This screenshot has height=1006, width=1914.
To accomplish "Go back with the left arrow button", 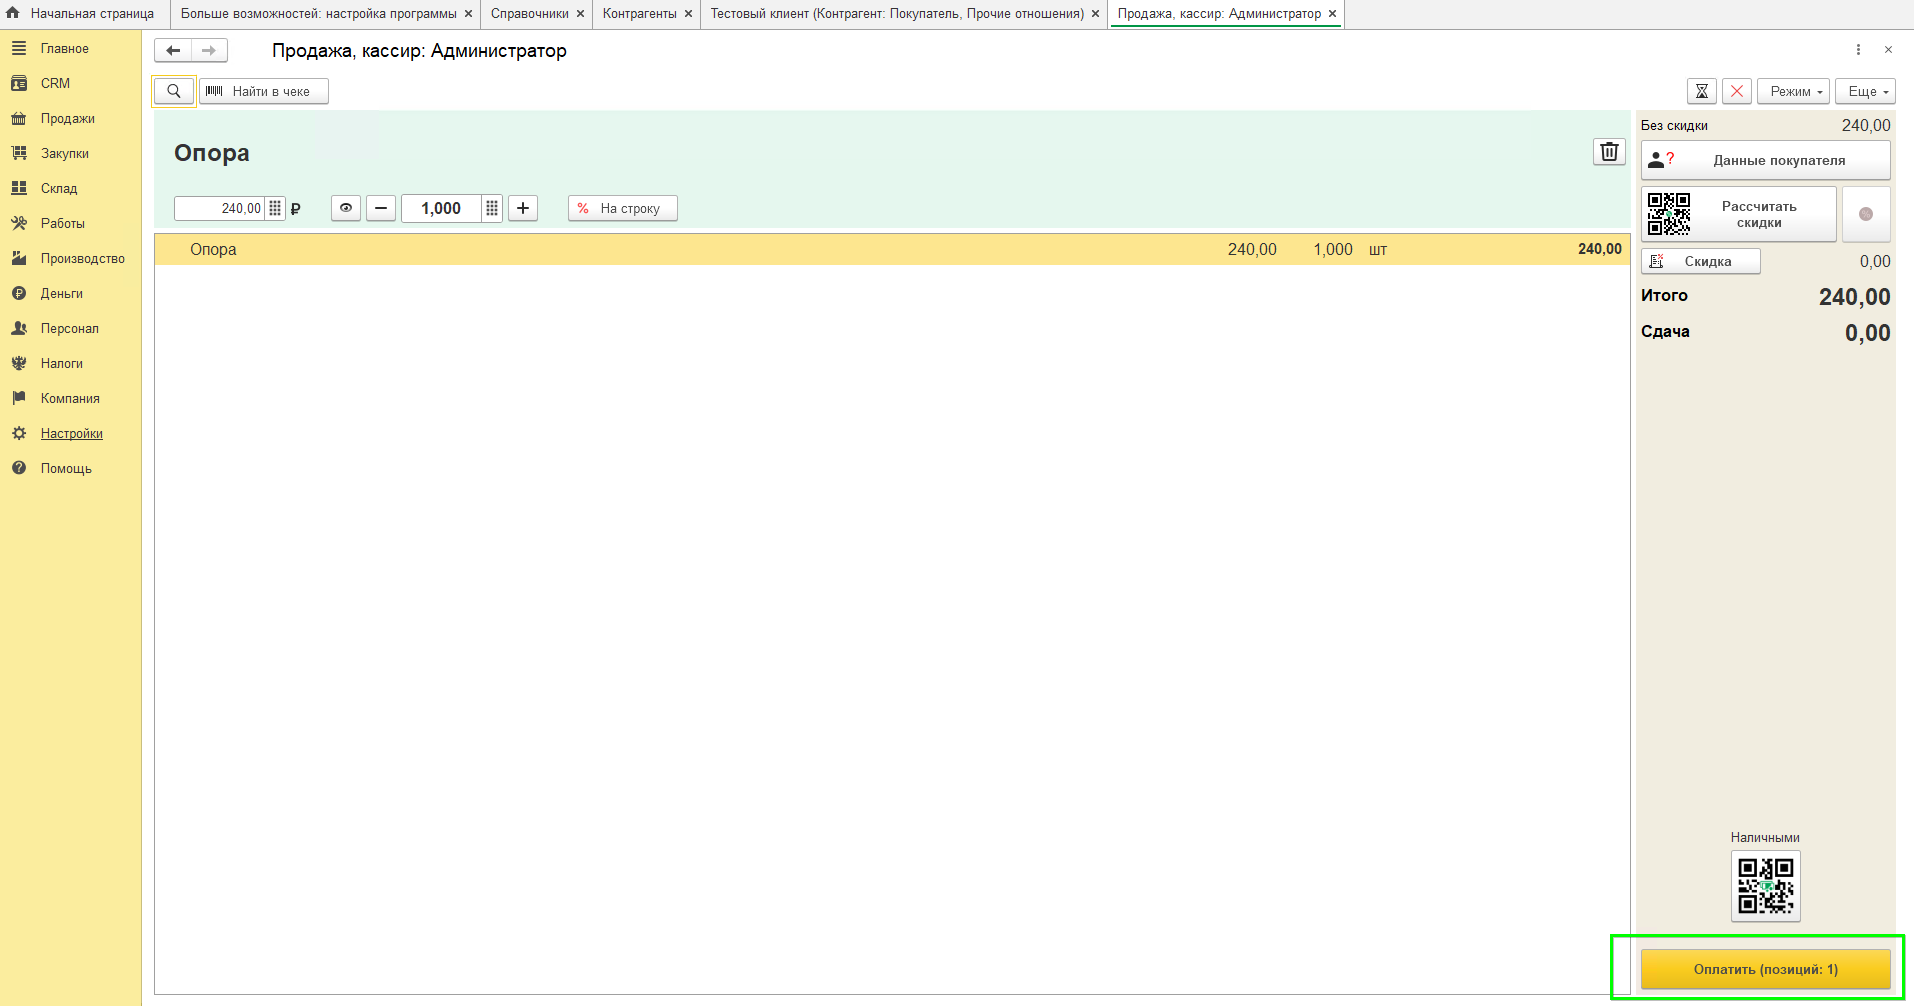I will point(173,50).
